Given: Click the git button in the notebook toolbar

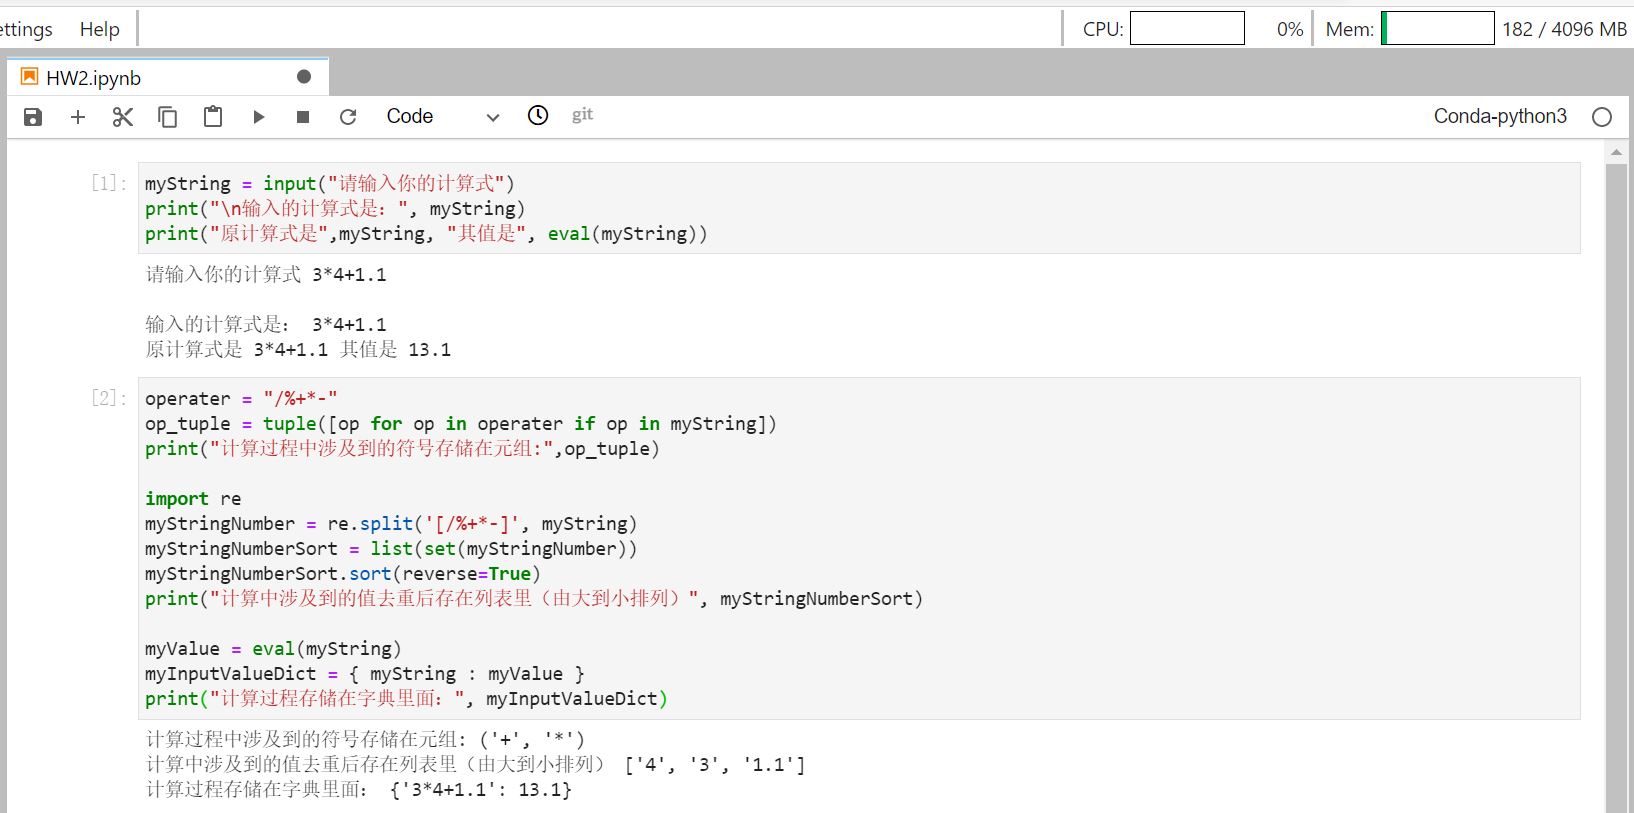Looking at the screenshot, I should pyautogui.click(x=582, y=115).
